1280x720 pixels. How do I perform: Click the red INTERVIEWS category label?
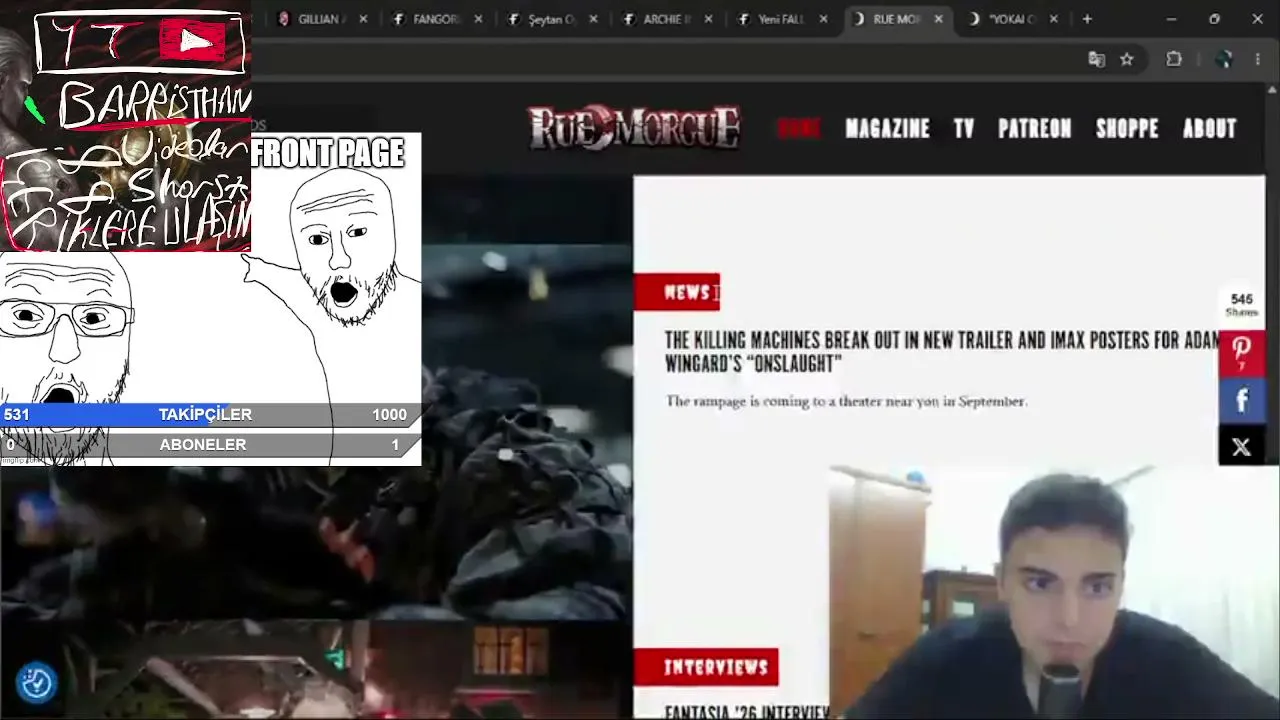coord(706,667)
